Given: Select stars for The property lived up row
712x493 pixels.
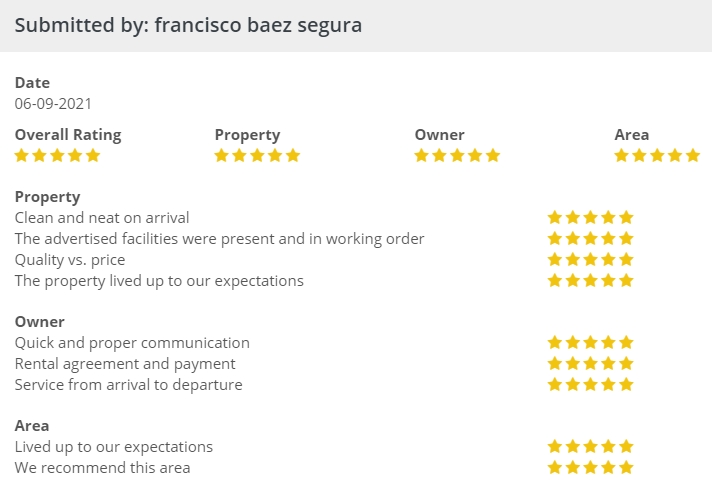Looking at the screenshot, I should 590,280.
